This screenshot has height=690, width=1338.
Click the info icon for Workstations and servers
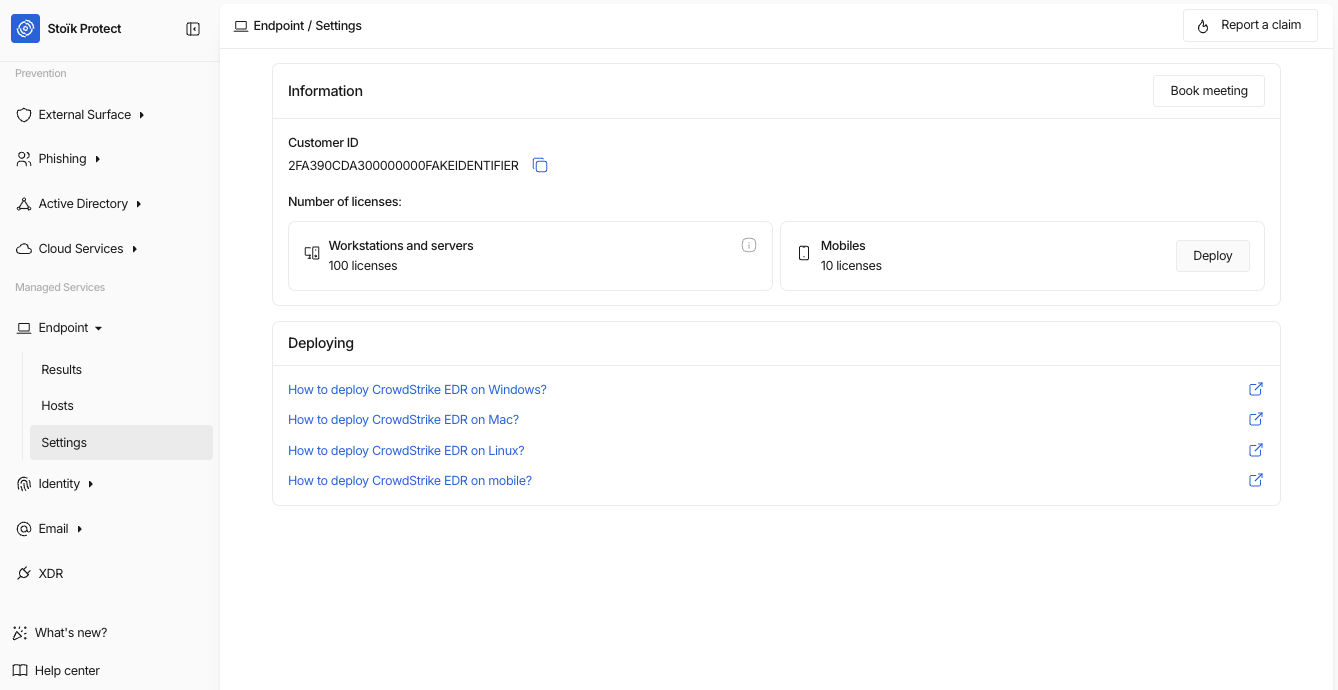point(748,245)
